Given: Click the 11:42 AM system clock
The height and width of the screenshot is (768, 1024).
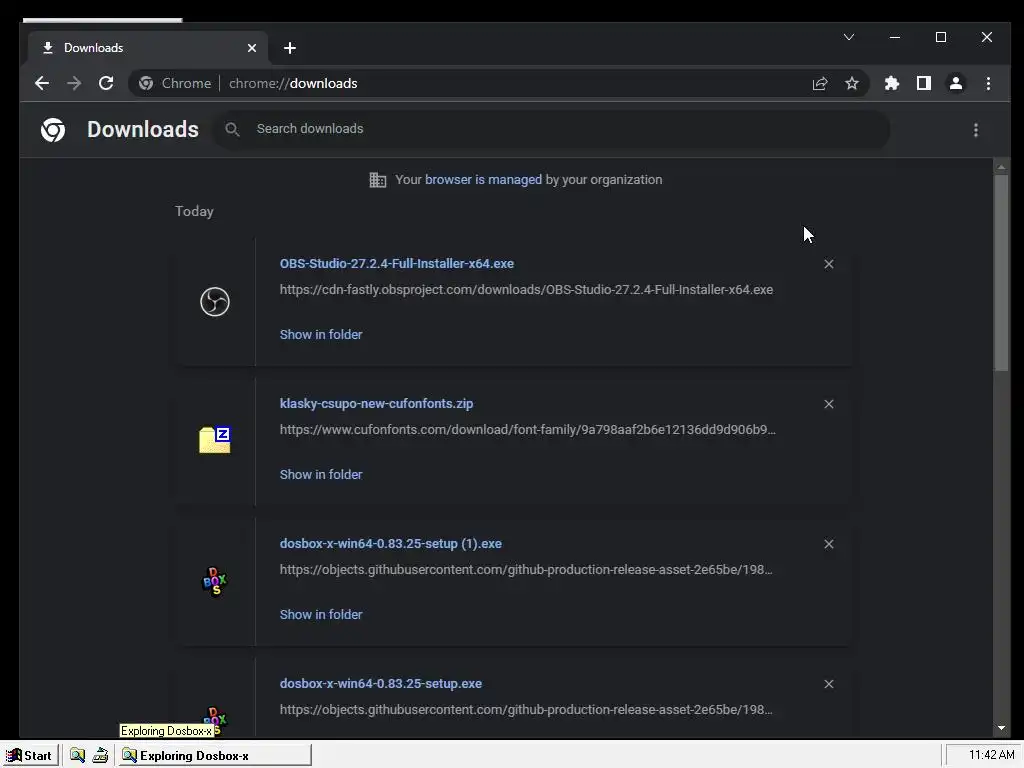Looking at the screenshot, I should coord(991,756).
